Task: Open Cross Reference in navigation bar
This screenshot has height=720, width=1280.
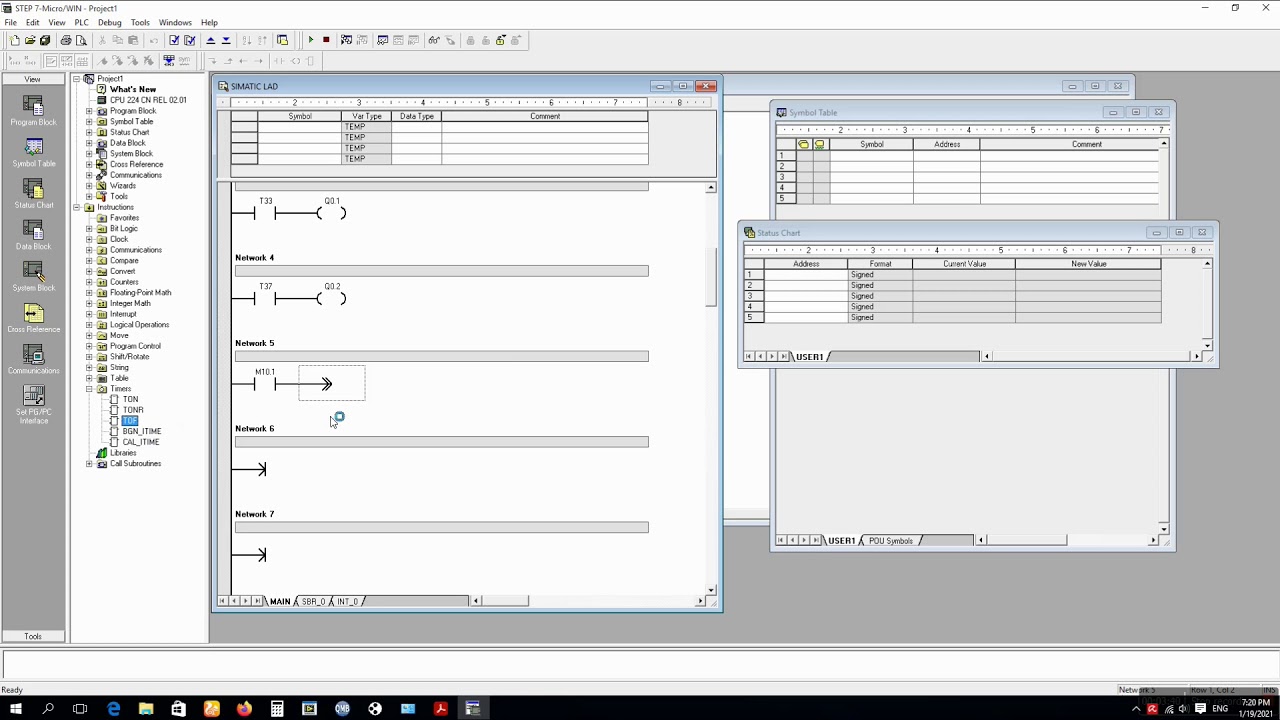Action: 33,319
